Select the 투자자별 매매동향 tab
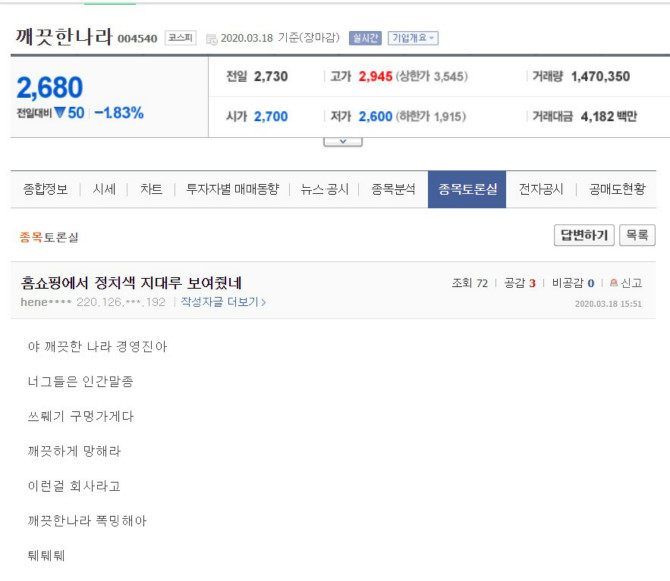Screen dimensions: 670x581 [232, 189]
